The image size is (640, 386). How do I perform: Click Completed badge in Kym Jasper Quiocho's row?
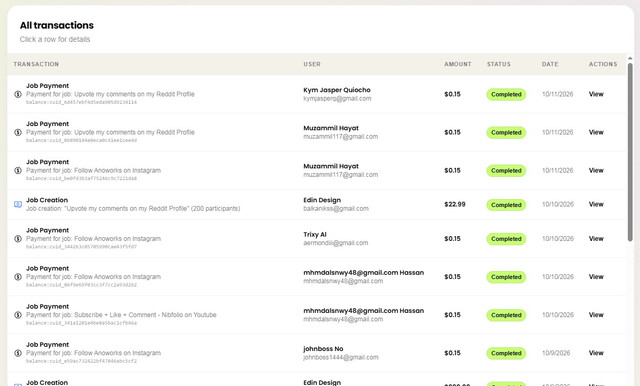point(506,95)
